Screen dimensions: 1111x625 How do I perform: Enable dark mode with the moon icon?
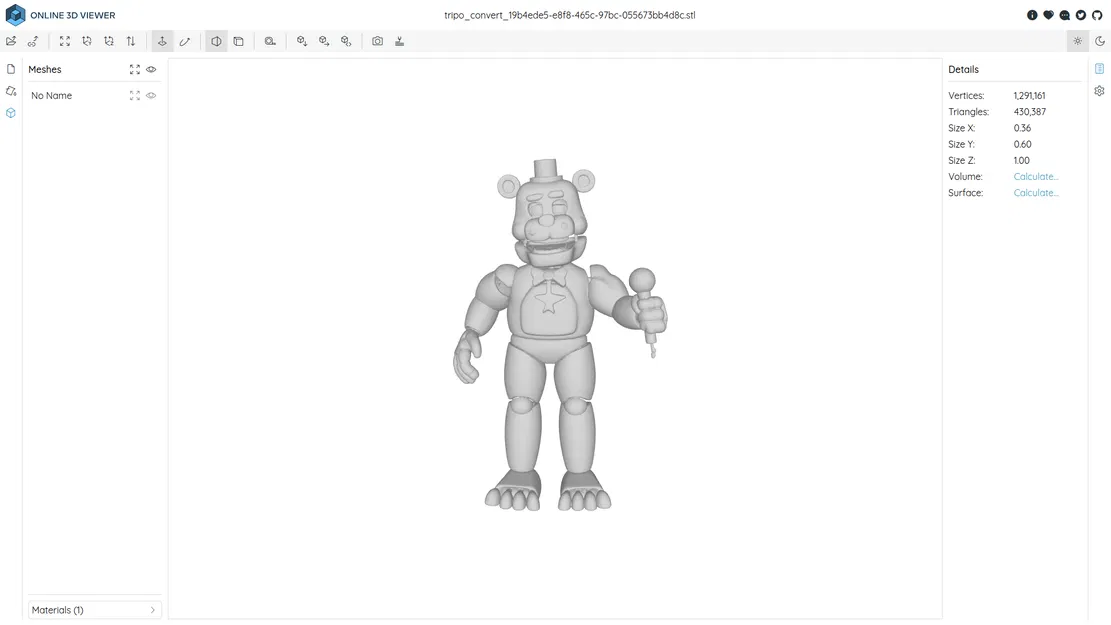(x=1099, y=41)
